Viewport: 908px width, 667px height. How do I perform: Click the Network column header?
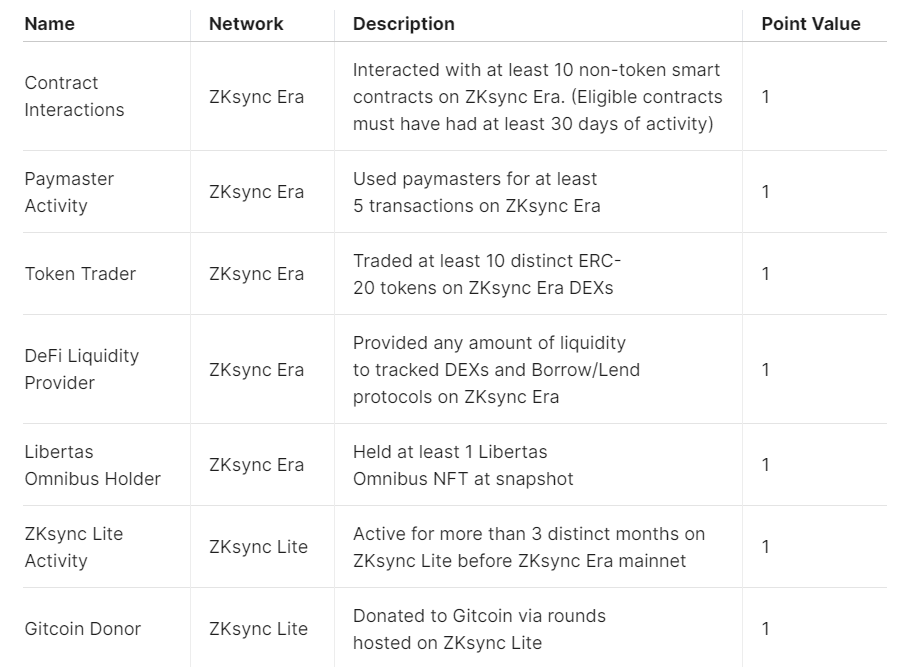[x=246, y=24]
